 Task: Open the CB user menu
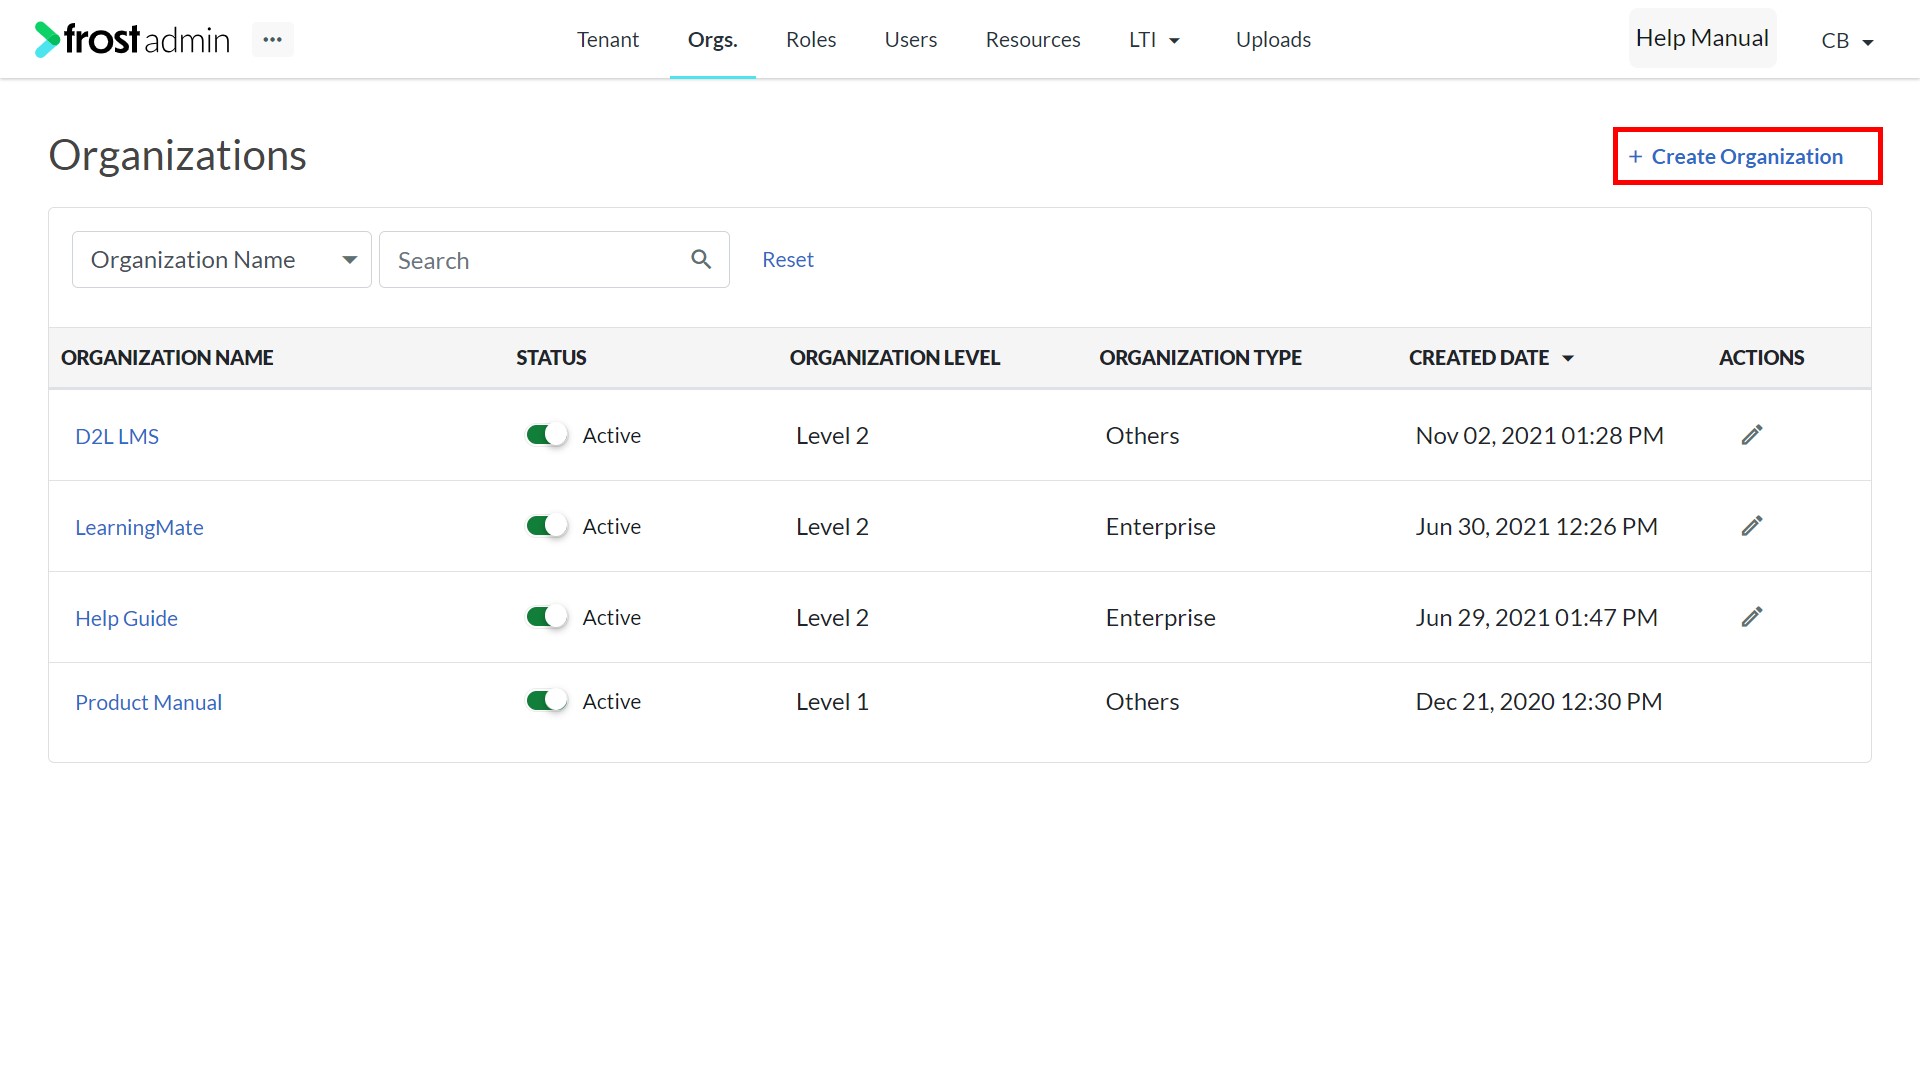pyautogui.click(x=1847, y=41)
